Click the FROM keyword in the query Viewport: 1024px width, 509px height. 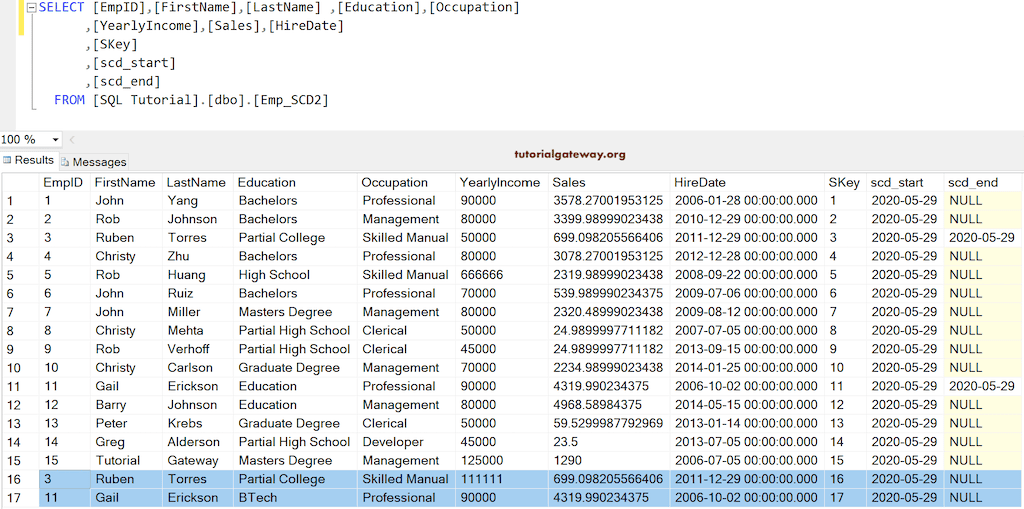point(69,100)
